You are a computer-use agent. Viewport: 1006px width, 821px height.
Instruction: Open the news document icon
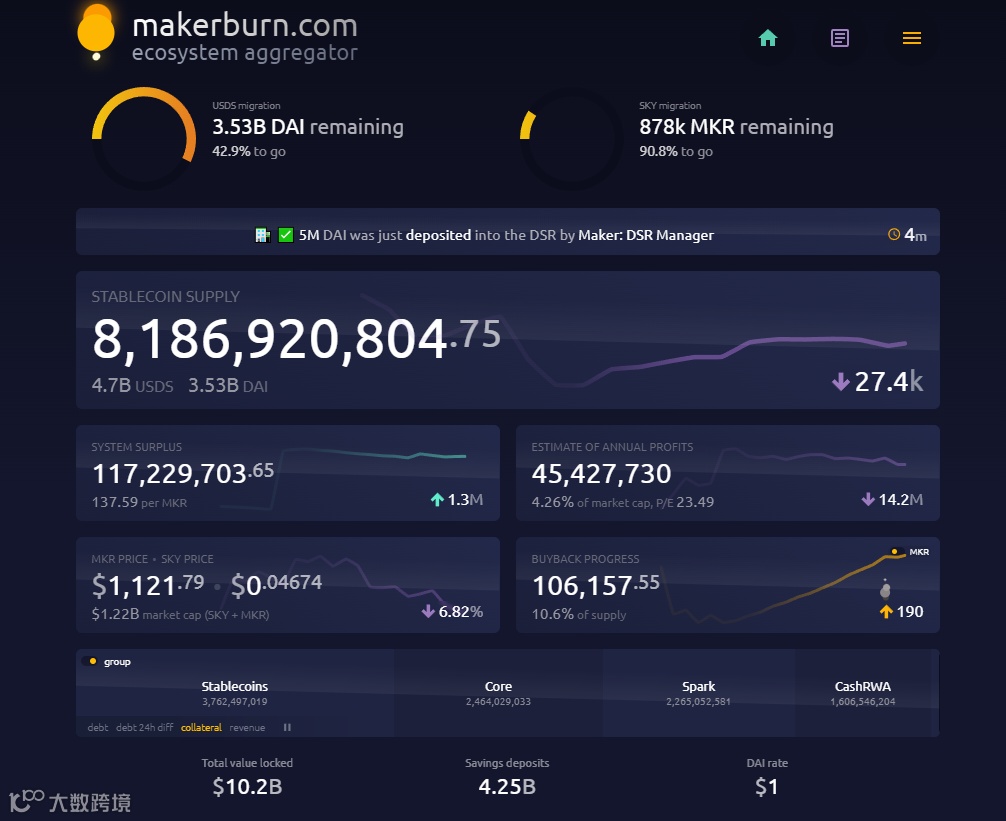click(x=839, y=38)
